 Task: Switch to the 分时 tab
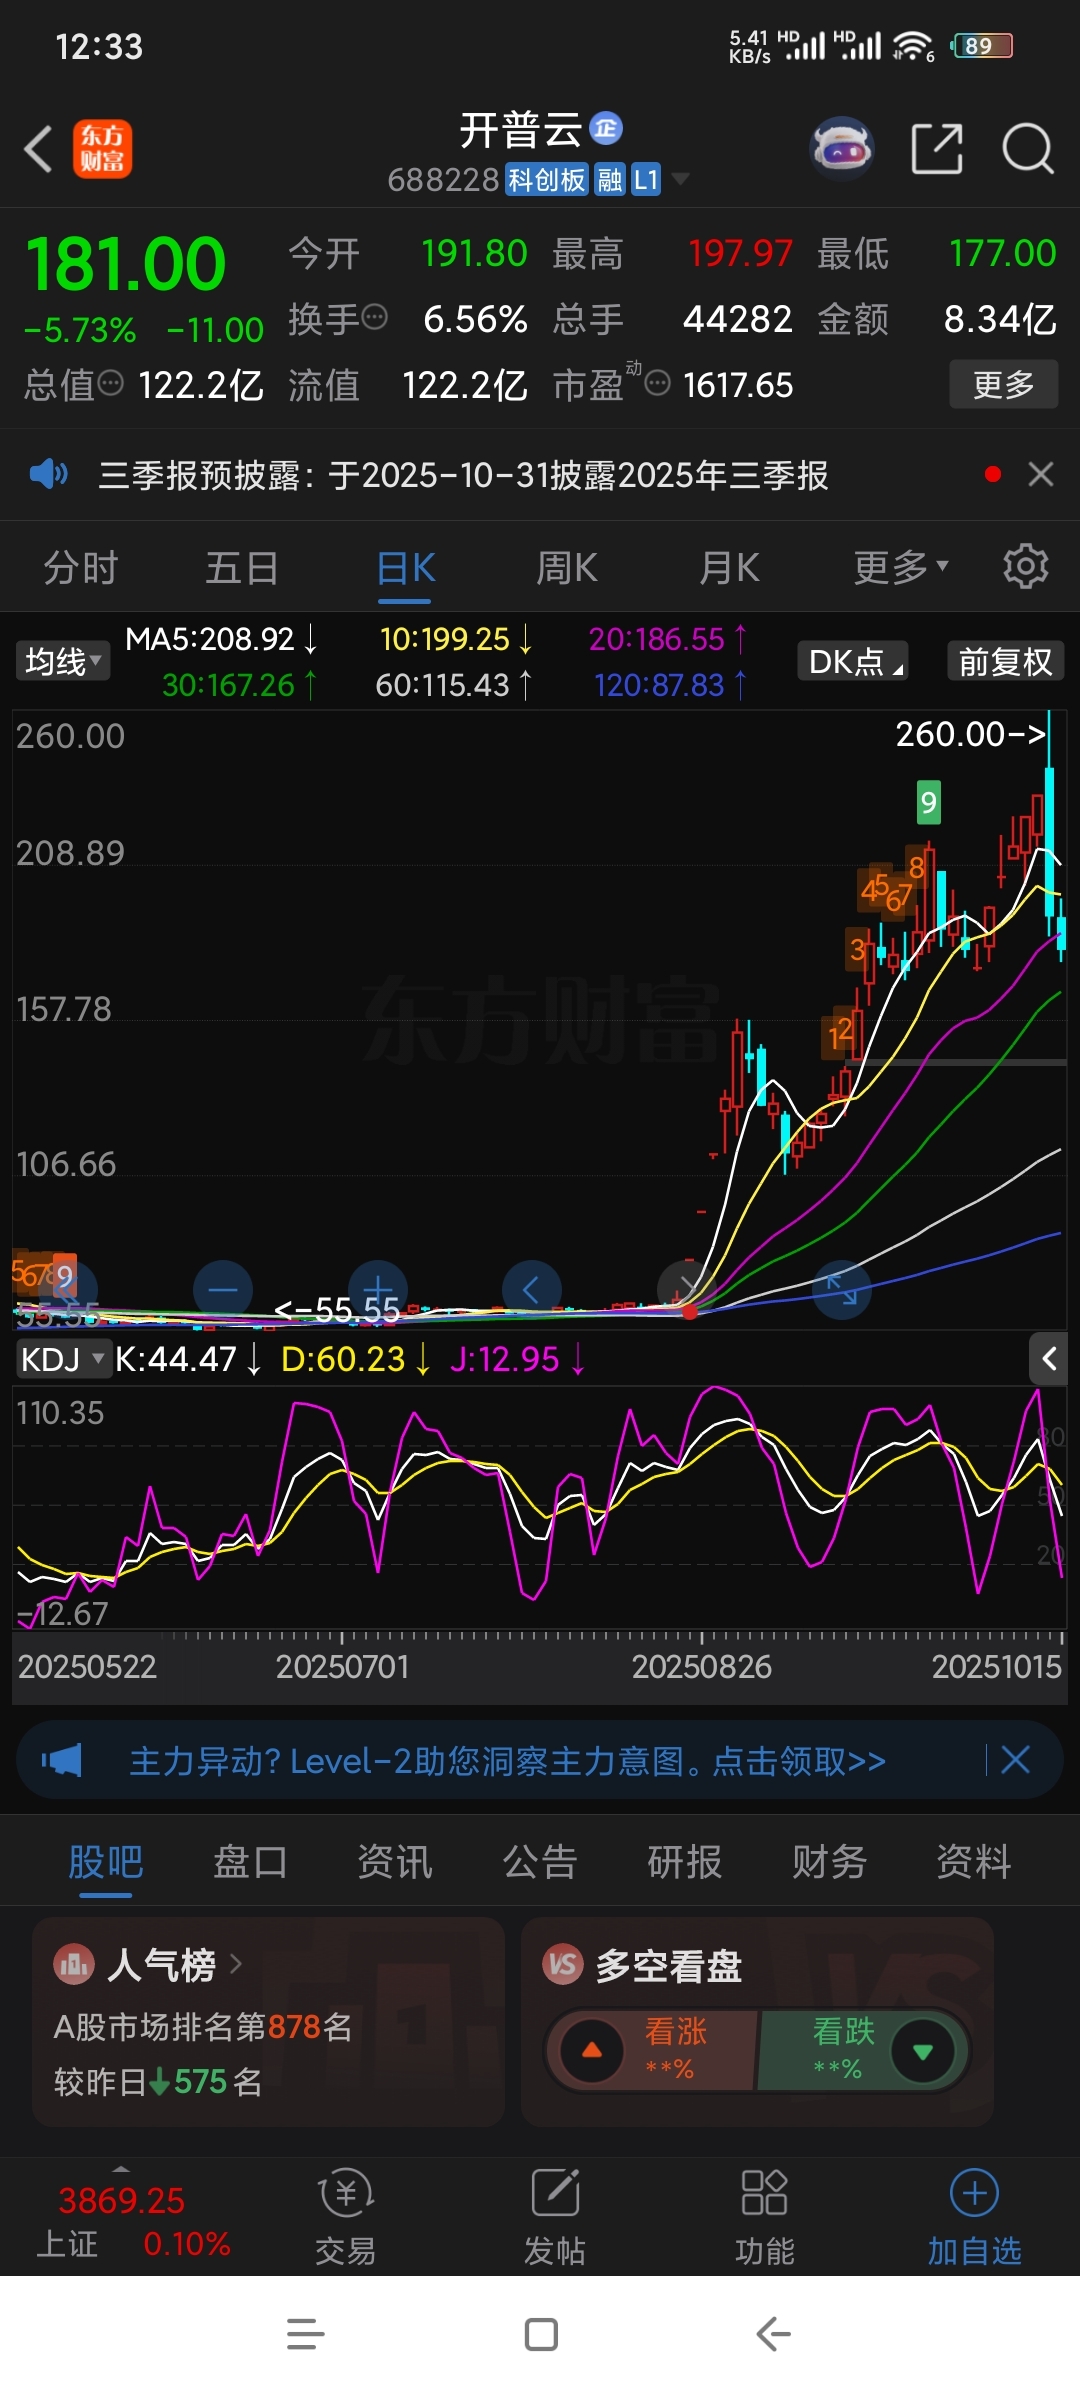click(81, 567)
